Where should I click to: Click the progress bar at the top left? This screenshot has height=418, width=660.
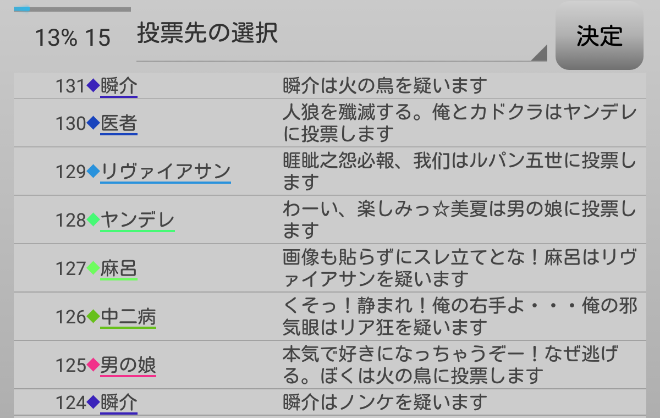pos(72,9)
